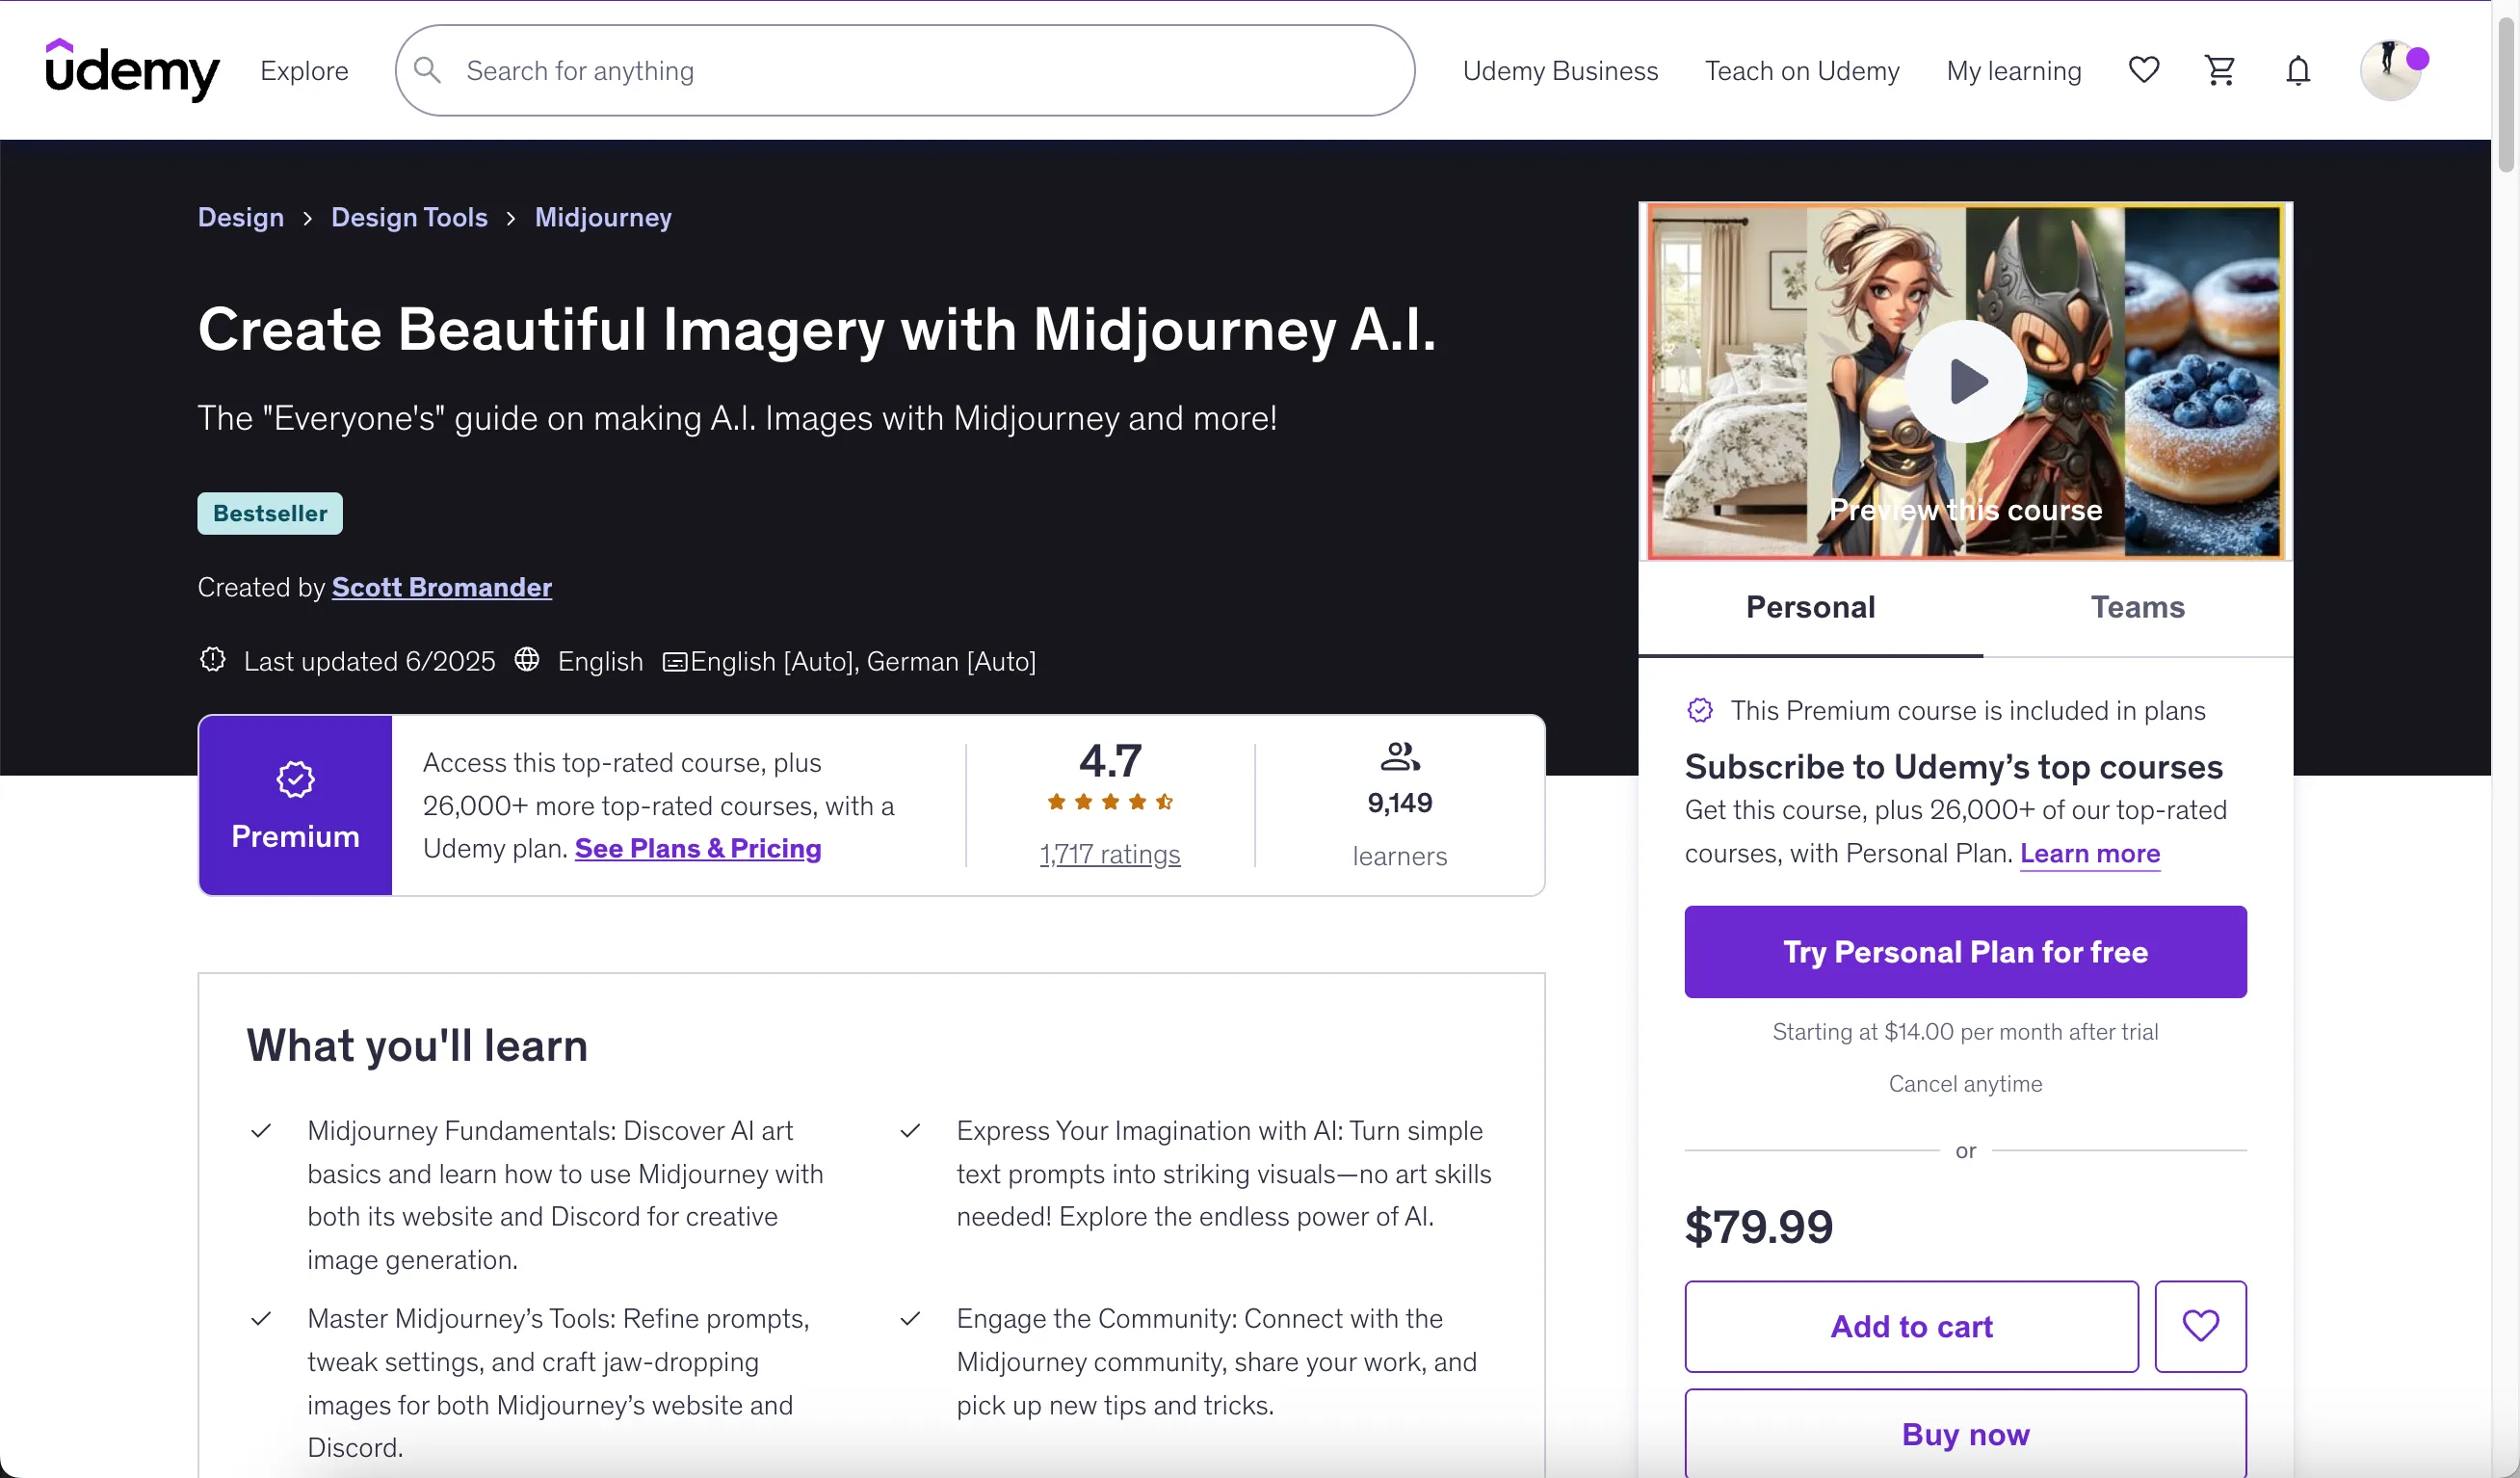Click the Udemy logo
This screenshot has height=1478, width=2520.
click(x=132, y=70)
